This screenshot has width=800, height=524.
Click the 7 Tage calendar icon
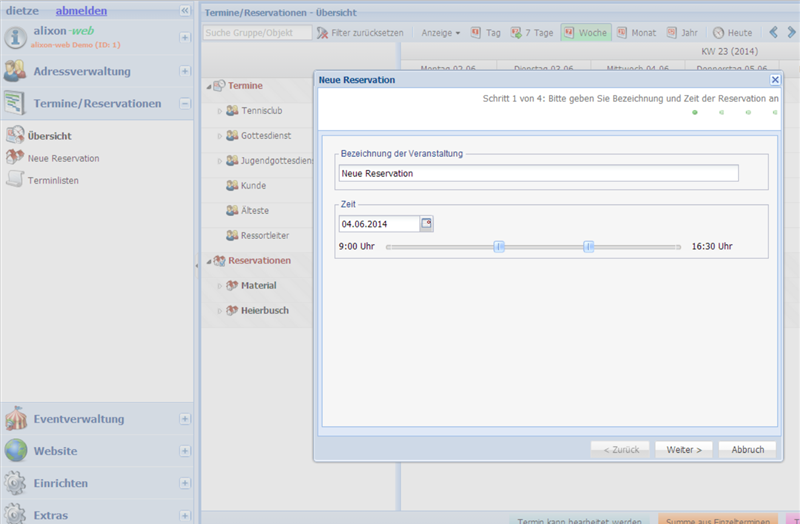pyautogui.click(x=516, y=33)
